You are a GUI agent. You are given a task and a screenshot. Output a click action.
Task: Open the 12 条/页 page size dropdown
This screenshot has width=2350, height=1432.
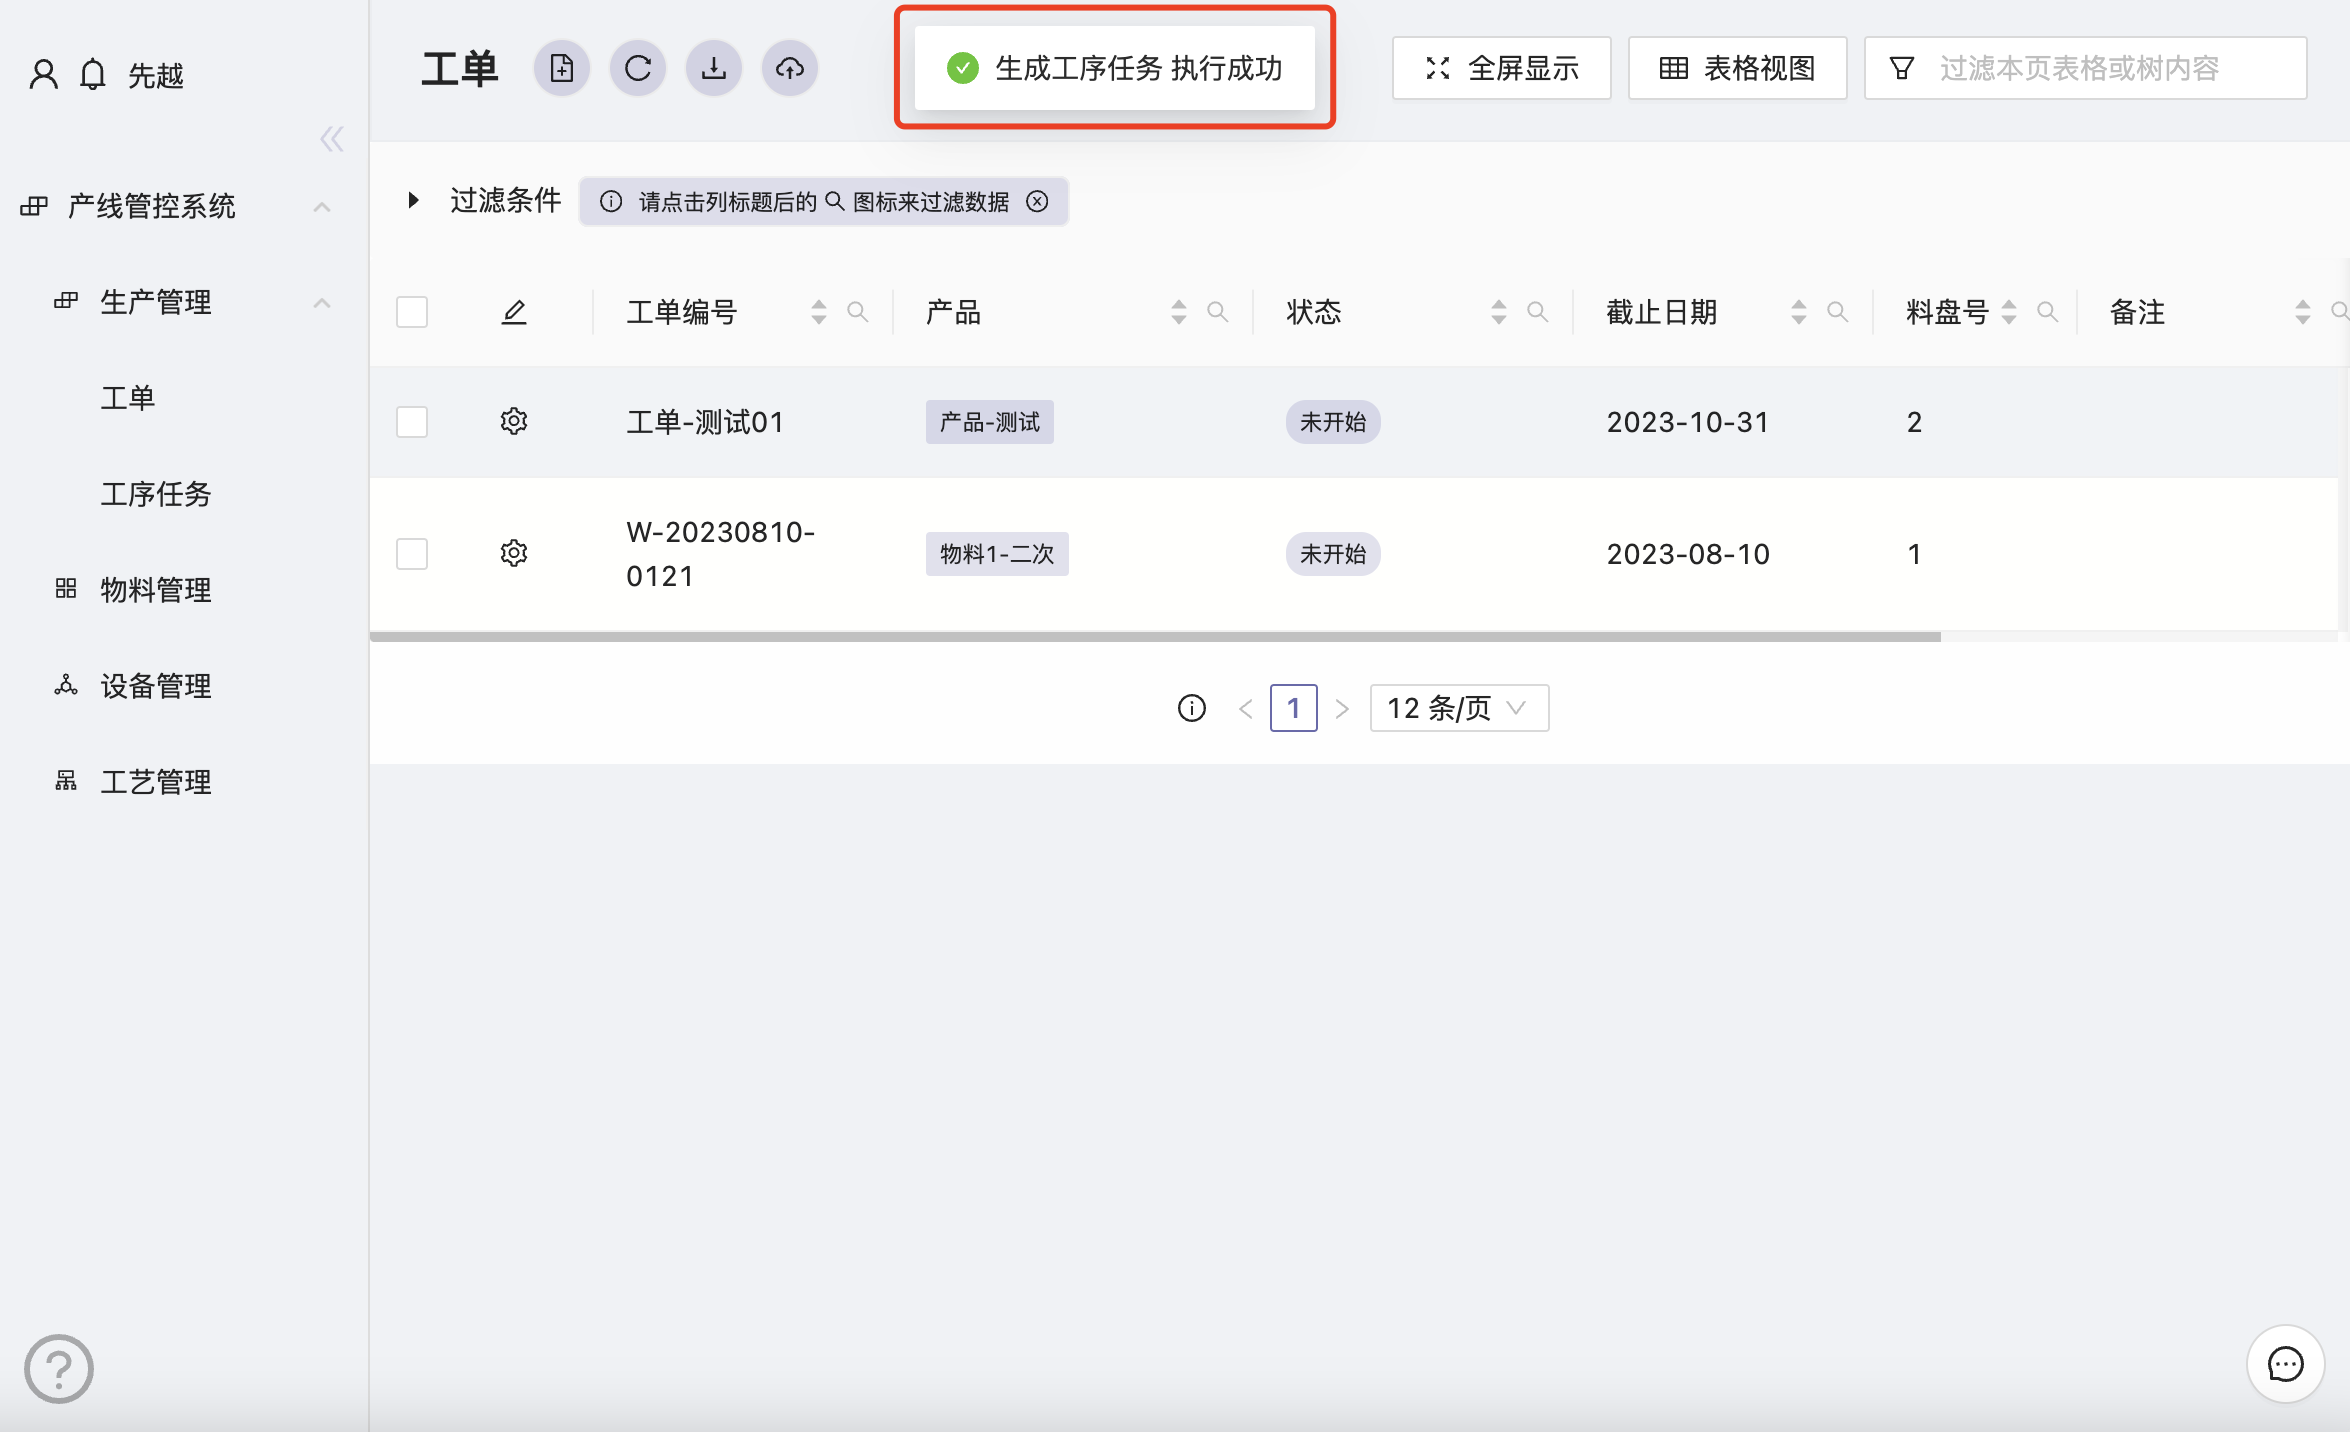pyautogui.click(x=1459, y=708)
